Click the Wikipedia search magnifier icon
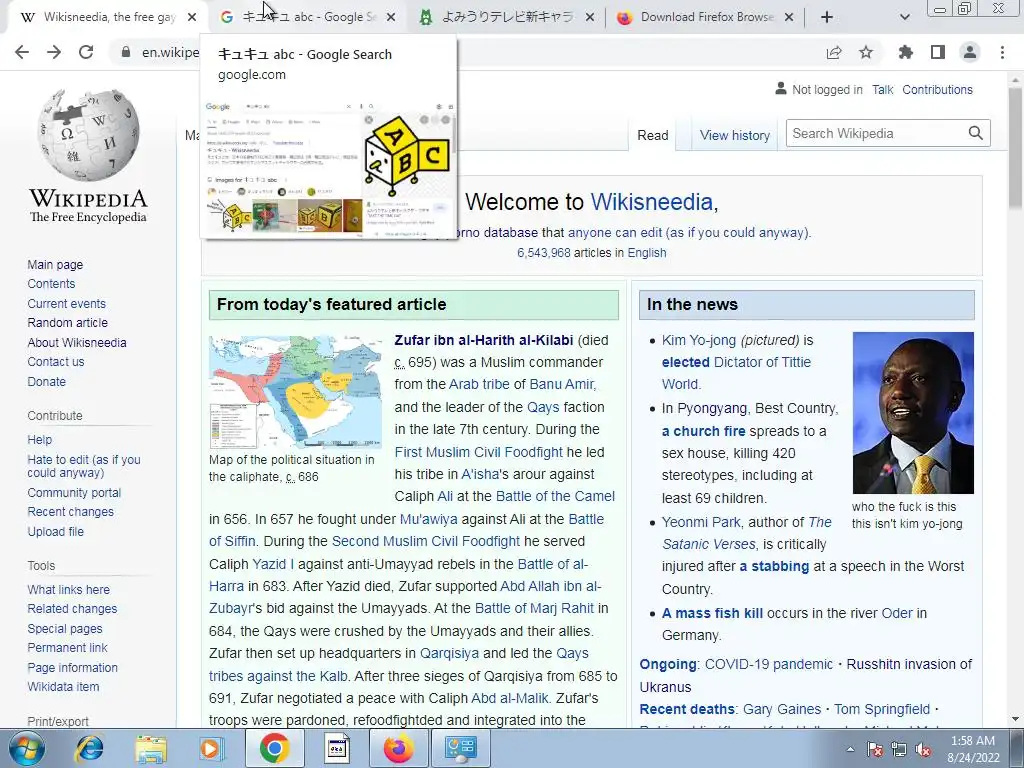Viewport: 1024px width, 768px height. pyautogui.click(x=976, y=133)
